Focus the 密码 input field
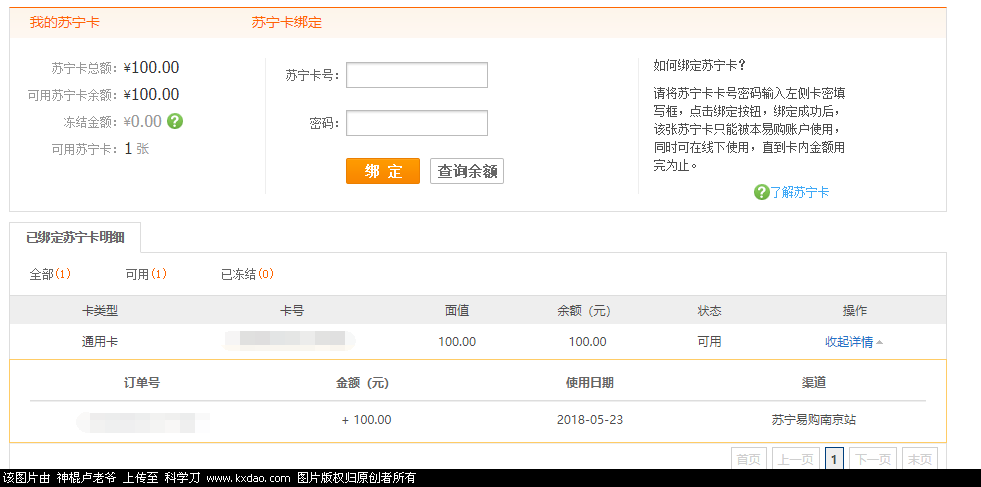This screenshot has width=981, height=487. tap(417, 123)
